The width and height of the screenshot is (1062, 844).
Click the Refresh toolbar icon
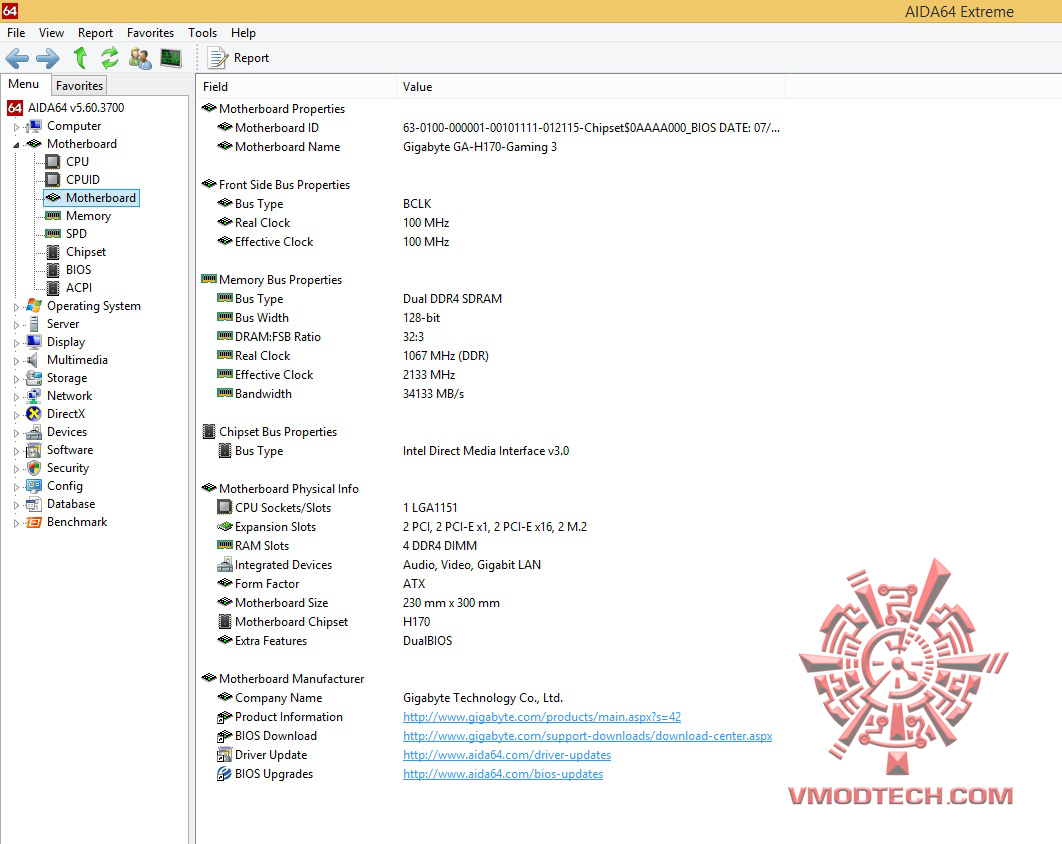coord(110,58)
